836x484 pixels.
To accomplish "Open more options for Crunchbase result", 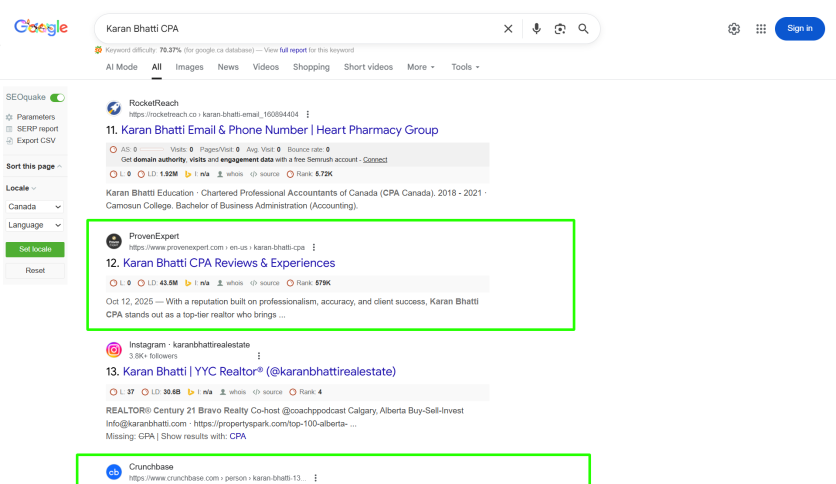I will [316, 478].
